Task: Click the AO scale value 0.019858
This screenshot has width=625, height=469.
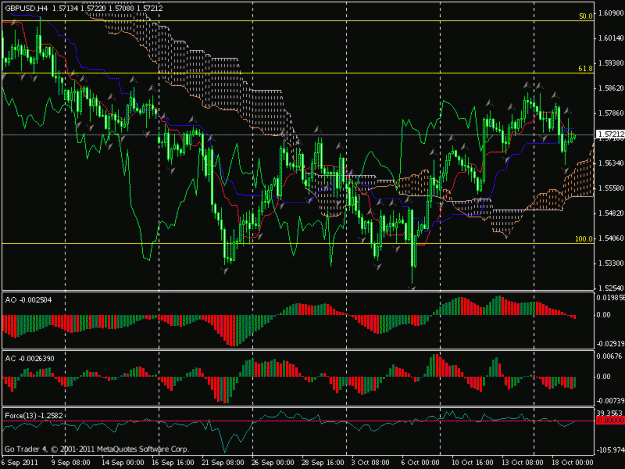Action: [610, 297]
